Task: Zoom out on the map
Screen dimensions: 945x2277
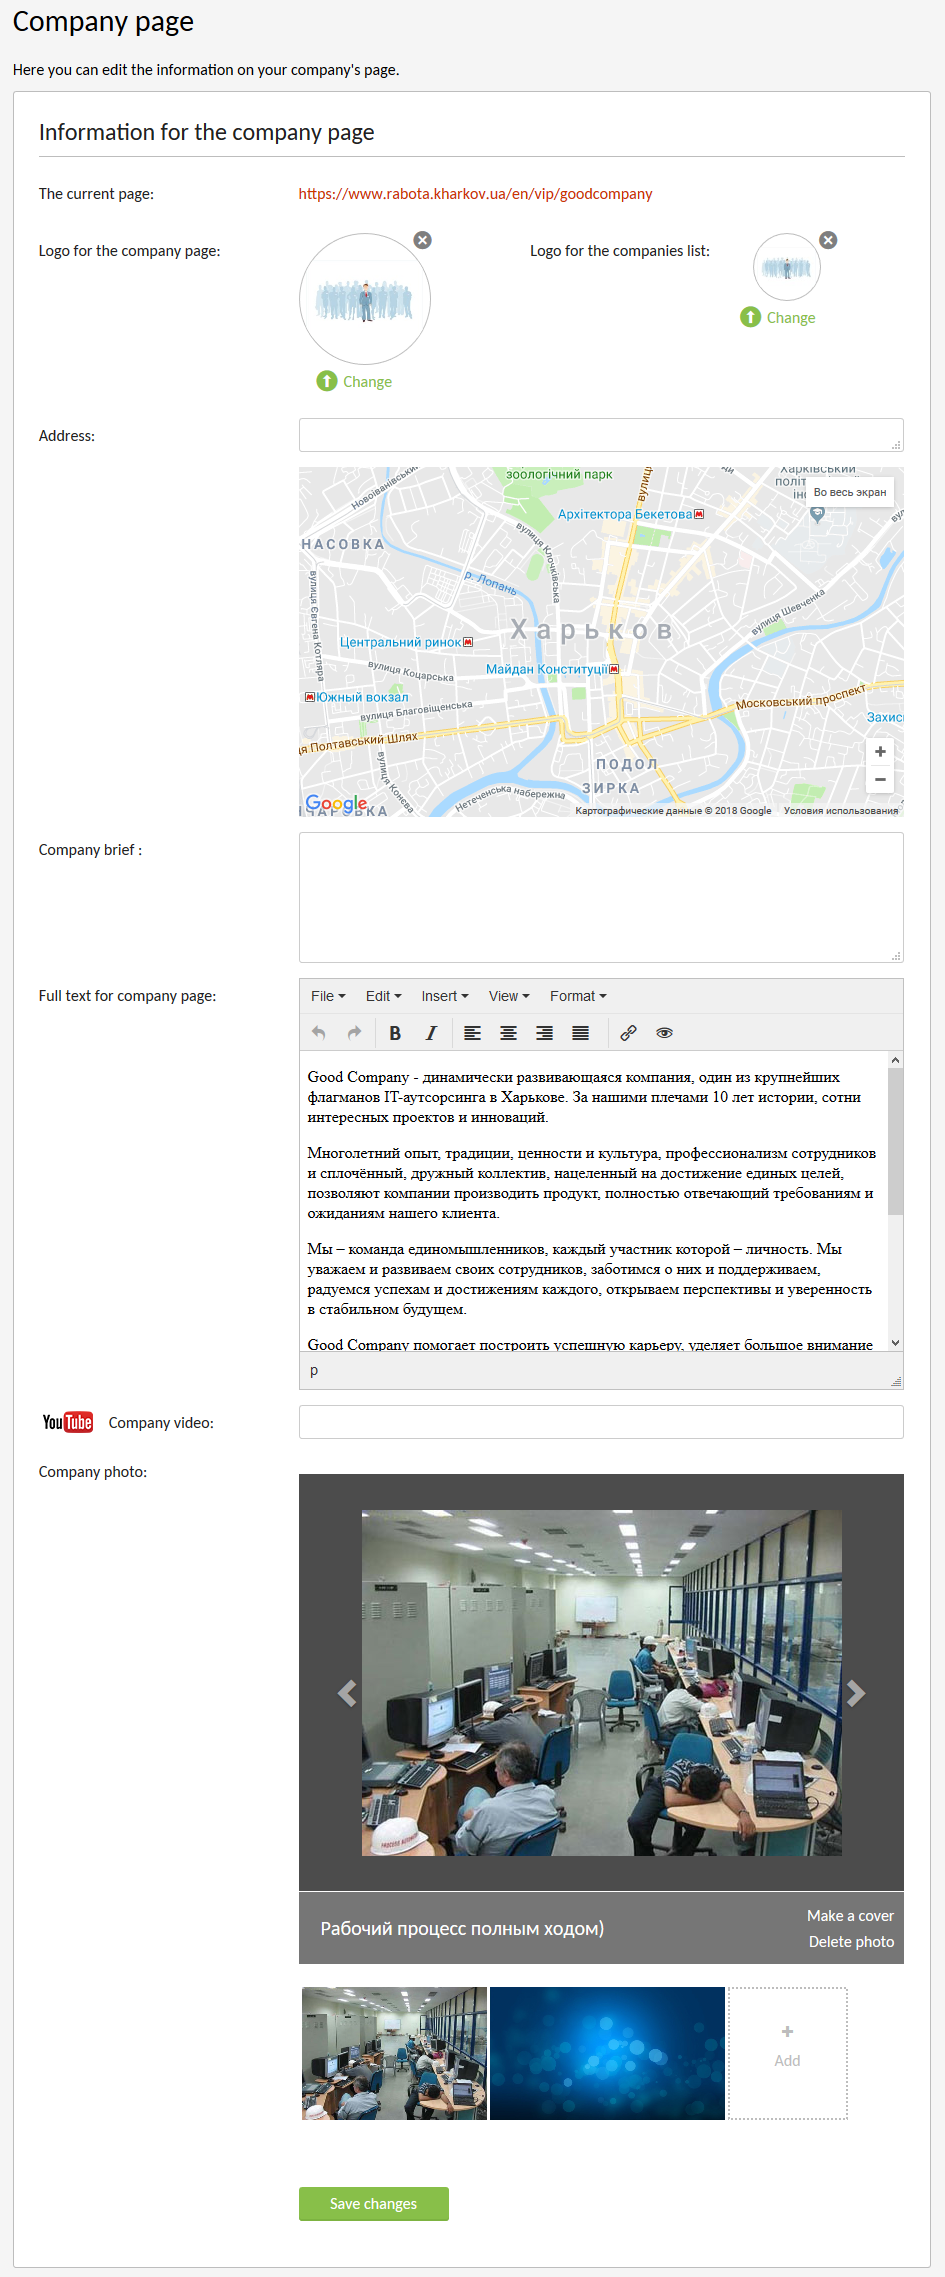Action: pyautogui.click(x=880, y=779)
